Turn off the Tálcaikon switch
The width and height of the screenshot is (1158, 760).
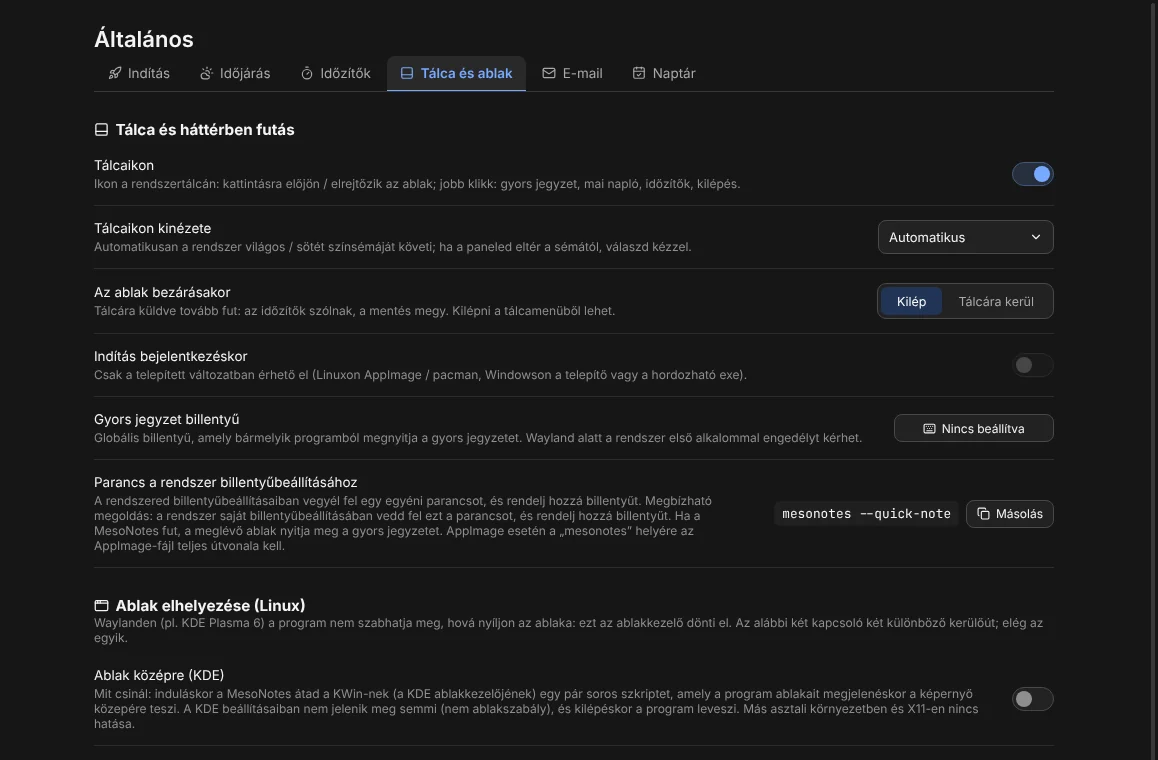tap(1032, 174)
